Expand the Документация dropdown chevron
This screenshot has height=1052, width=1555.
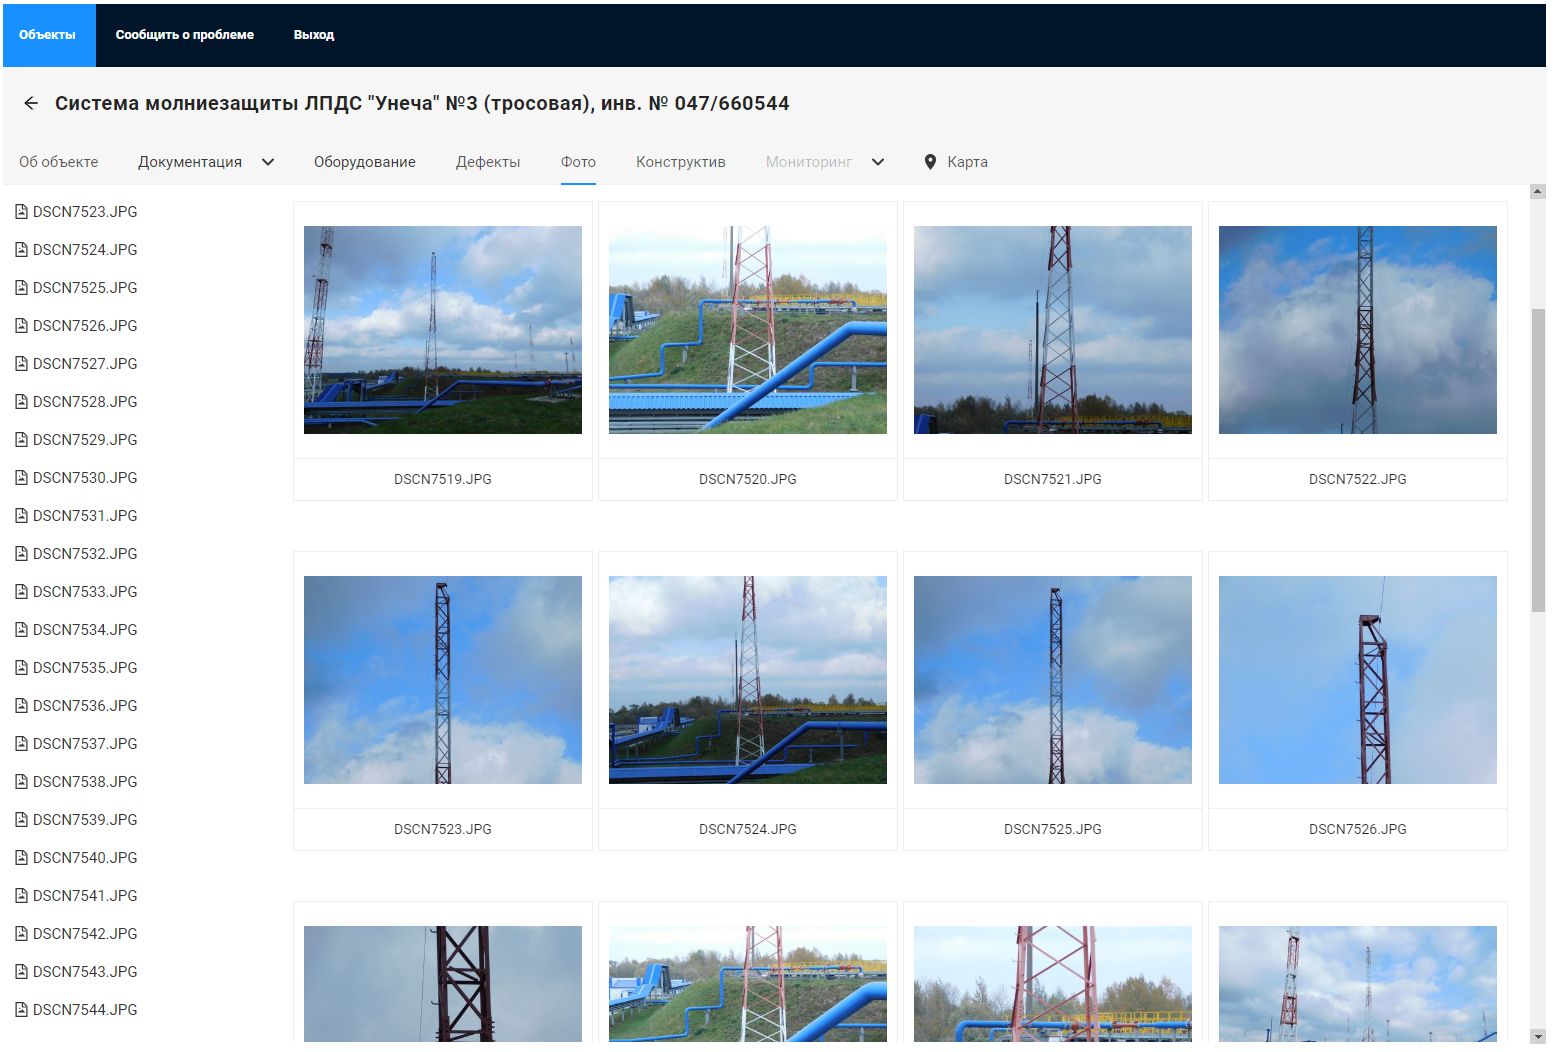268,162
